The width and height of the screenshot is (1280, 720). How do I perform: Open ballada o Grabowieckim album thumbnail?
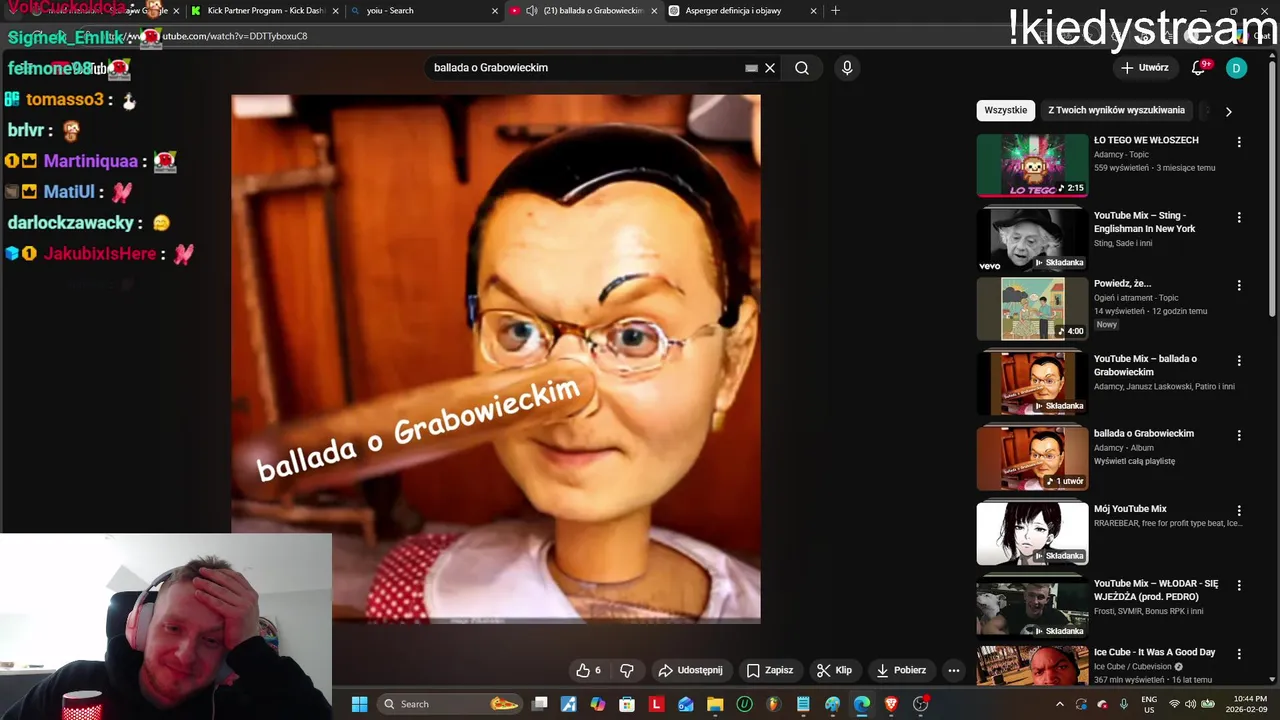1032,458
